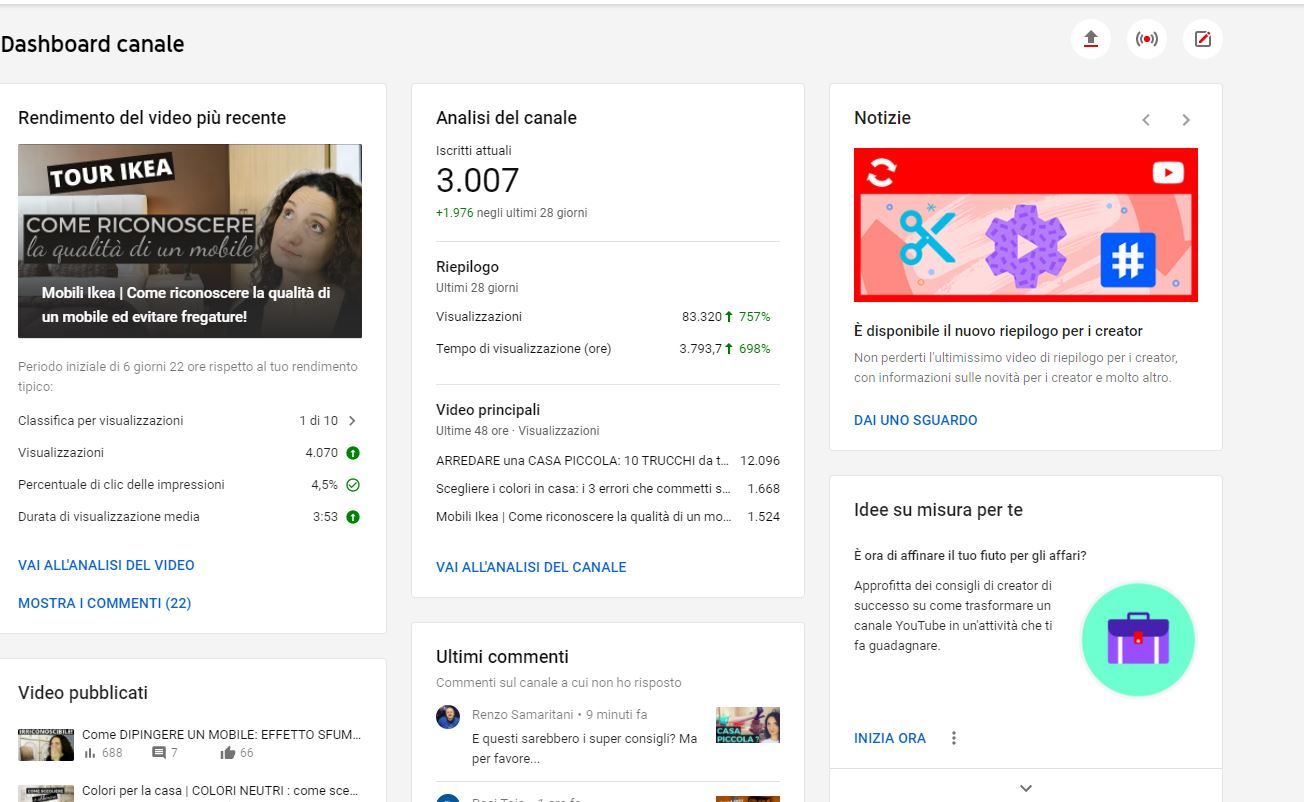Viewport: 1304px width, 802px height.
Task: Open the Tour Ikea latest video thumbnail
Action: click(190, 241)
